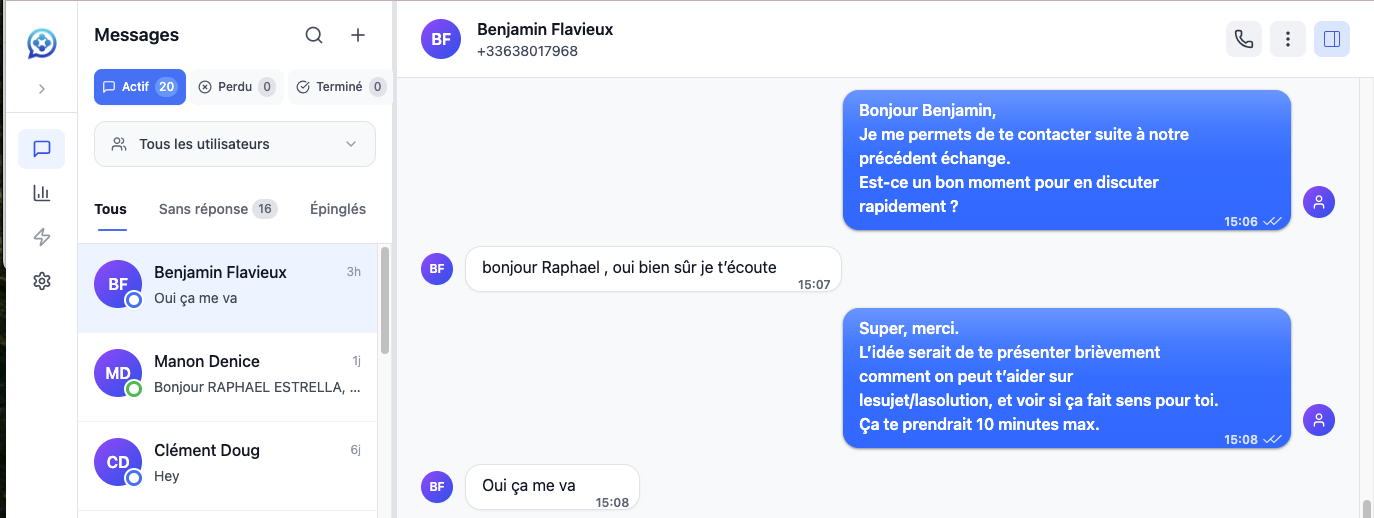Viewport: 1374px width, 518px height.
Task: Filter by "Terminé" conversations
Action: [339, 87]
